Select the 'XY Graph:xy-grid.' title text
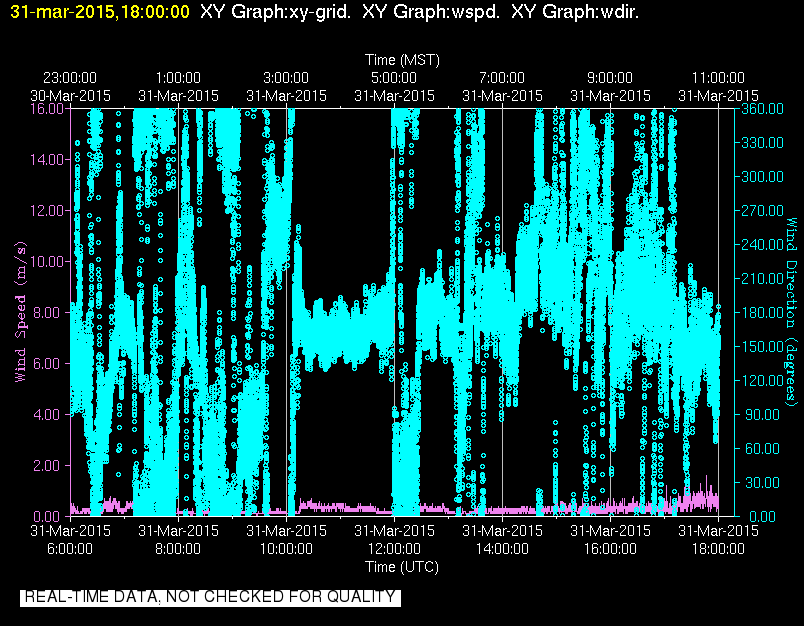Screen dimensions: 804x626 pyautogui.click(x=275, y=11)
